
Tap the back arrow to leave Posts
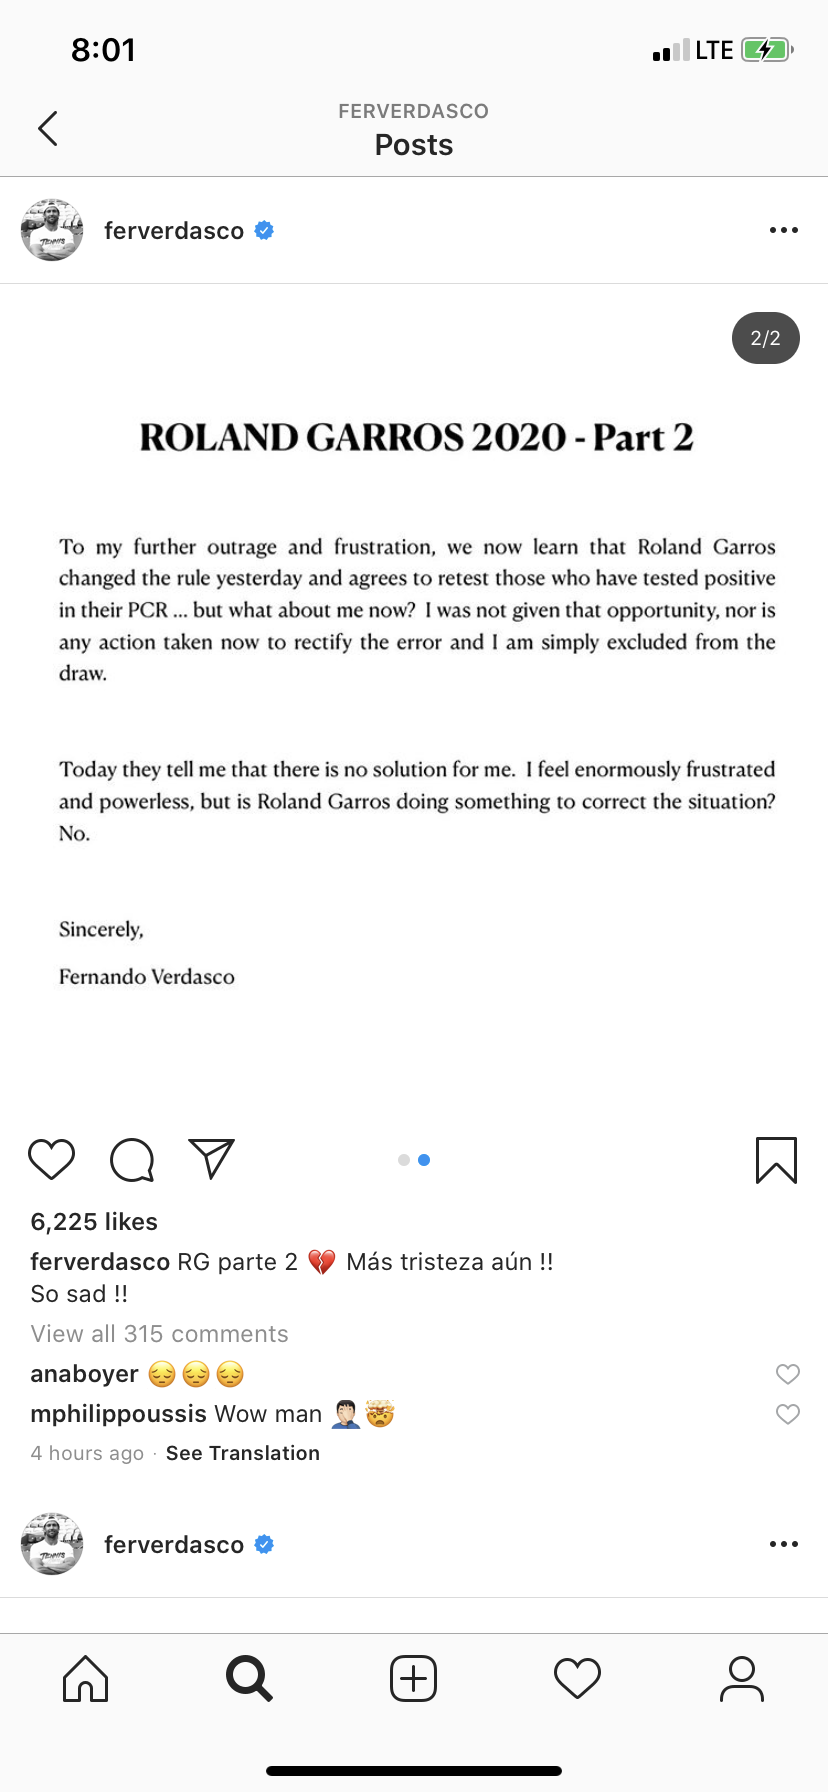[x=48, y=128]
